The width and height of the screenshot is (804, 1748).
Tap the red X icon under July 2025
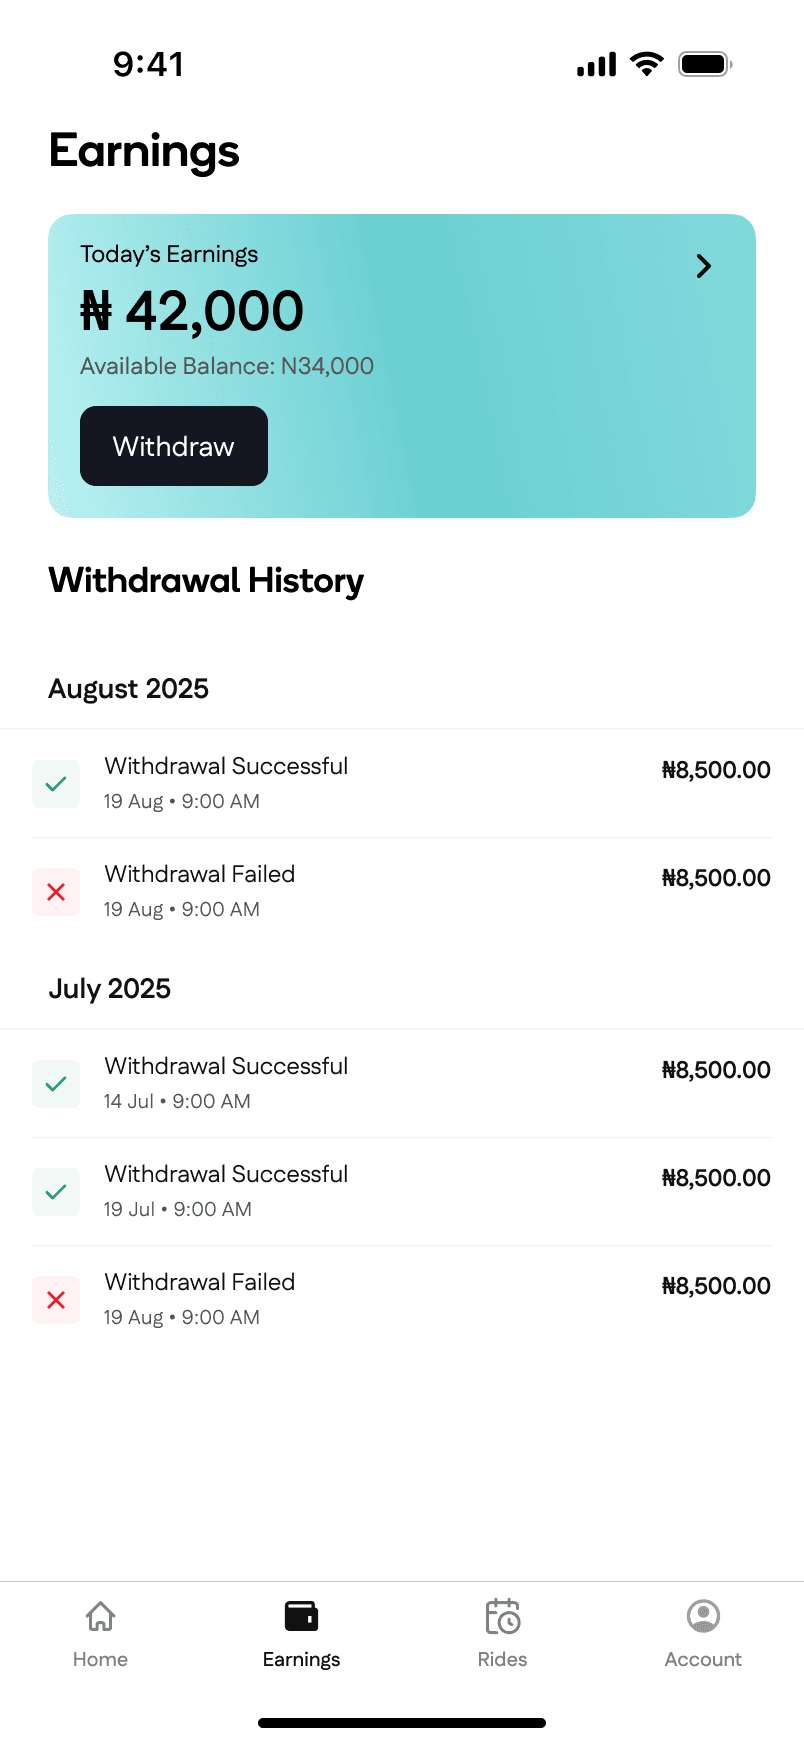pos(56,1300)
